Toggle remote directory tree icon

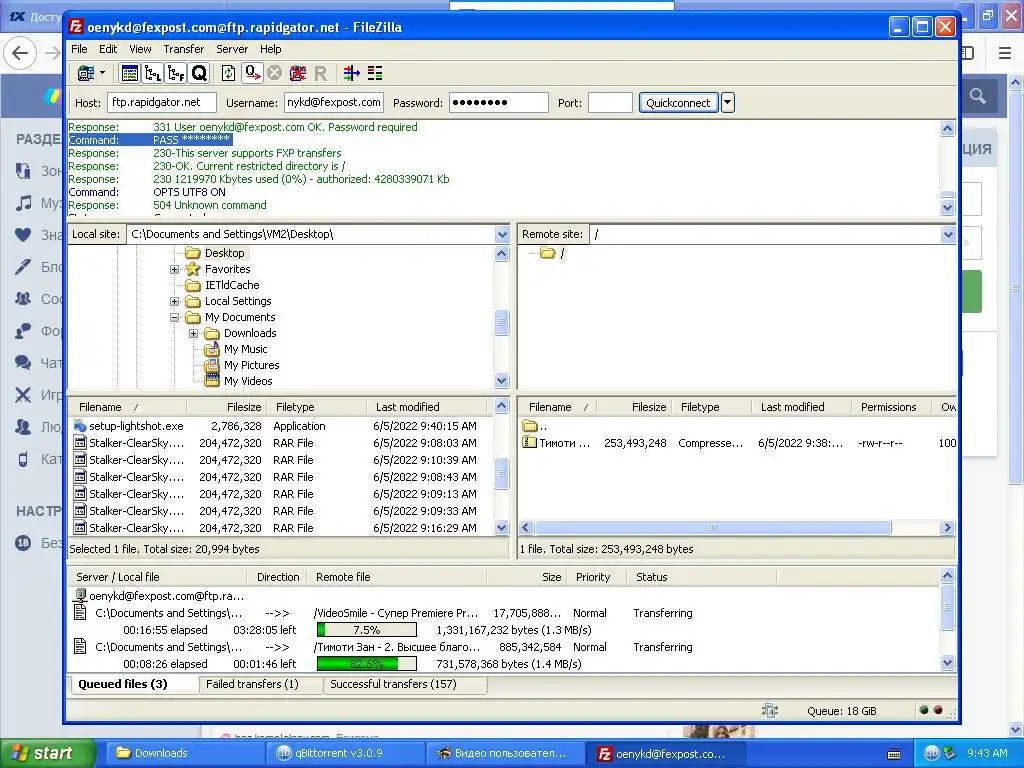176,73
